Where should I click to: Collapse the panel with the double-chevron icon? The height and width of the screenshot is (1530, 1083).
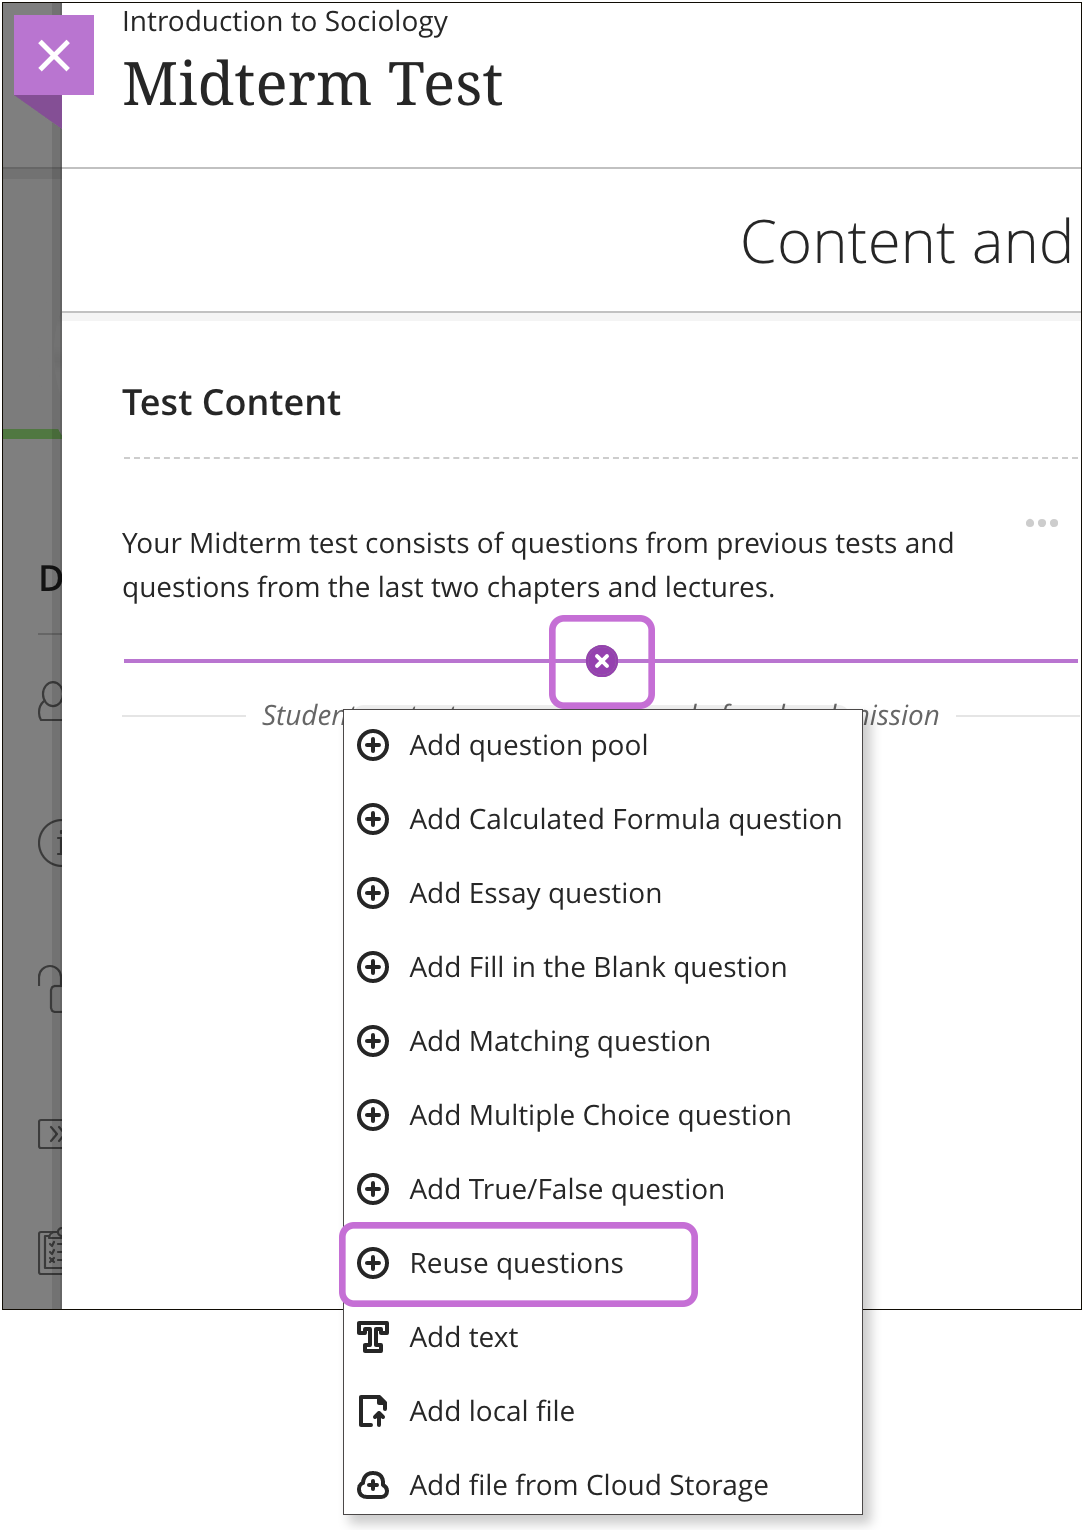(x=55, y=1135)
